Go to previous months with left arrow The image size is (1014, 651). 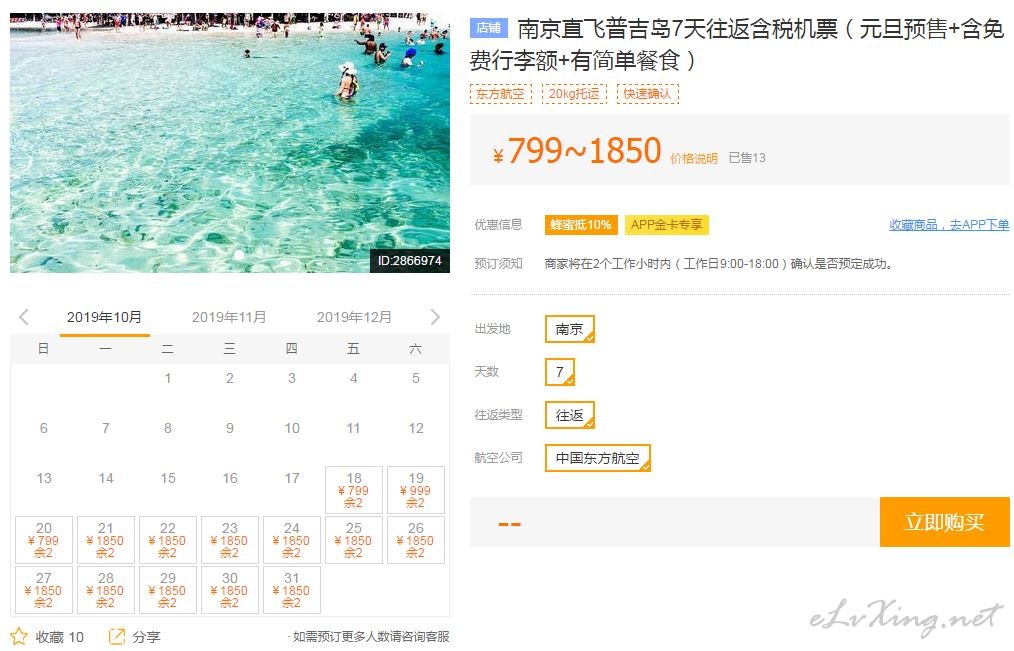coord(24,317)
